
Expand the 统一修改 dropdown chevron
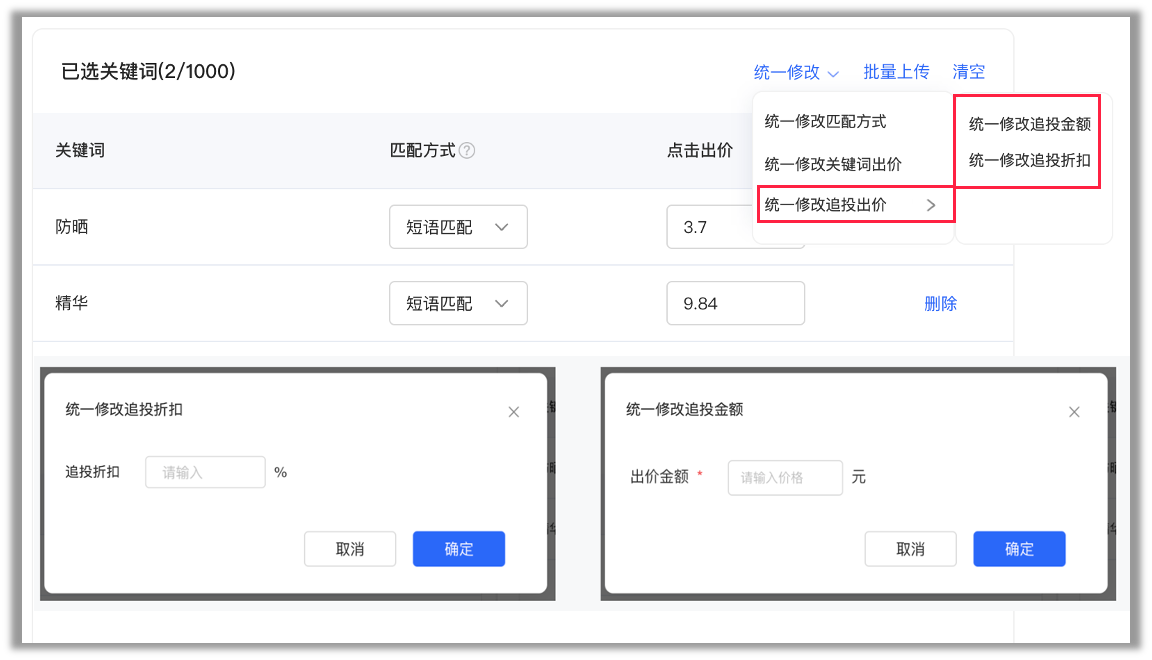835,72
